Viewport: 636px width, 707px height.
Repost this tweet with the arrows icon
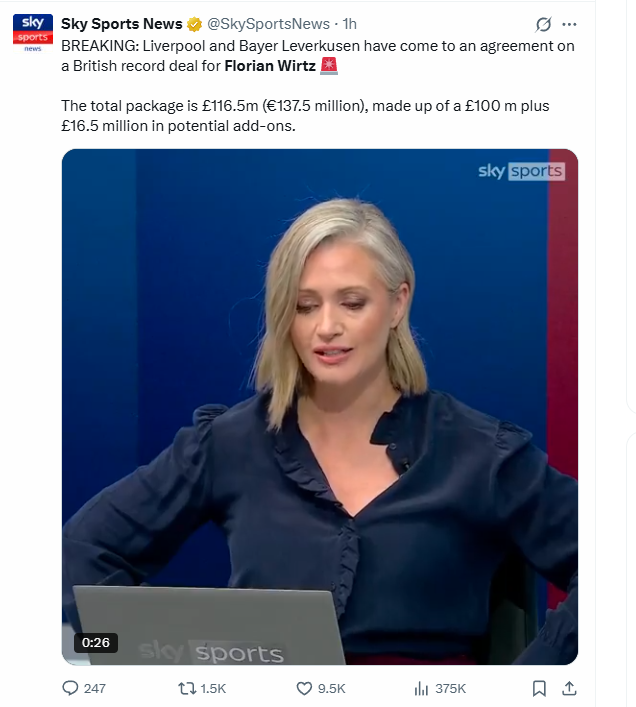point(187,688)
